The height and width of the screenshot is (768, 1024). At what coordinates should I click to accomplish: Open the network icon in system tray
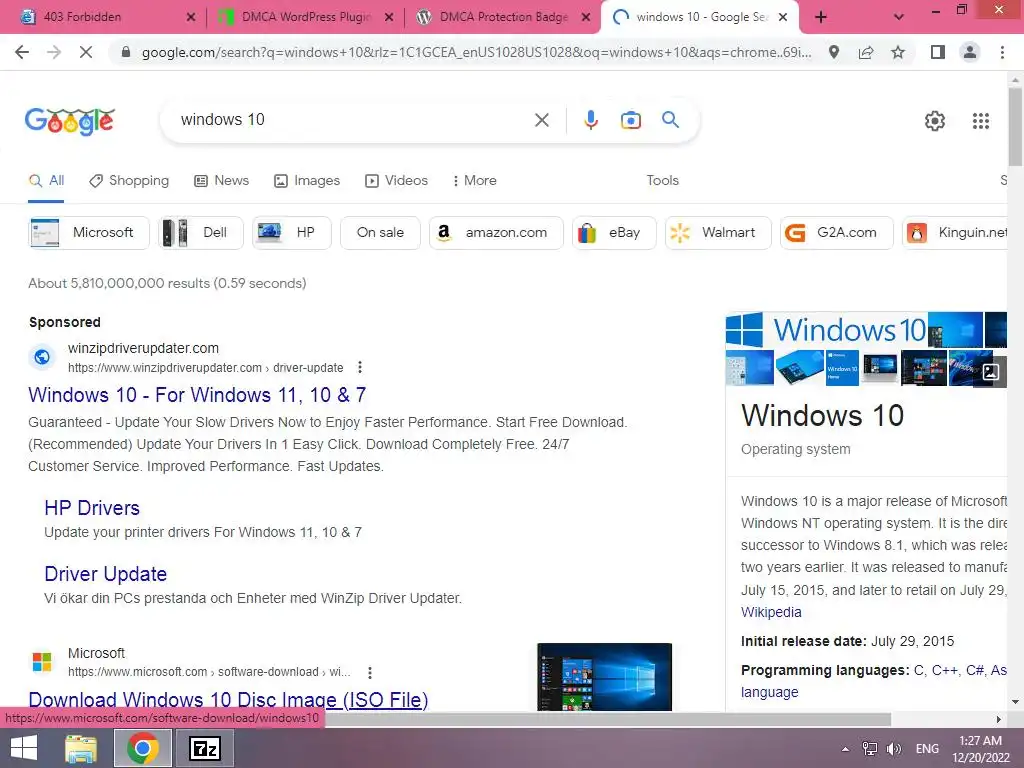pyautogui.click(x=869, y=749)
